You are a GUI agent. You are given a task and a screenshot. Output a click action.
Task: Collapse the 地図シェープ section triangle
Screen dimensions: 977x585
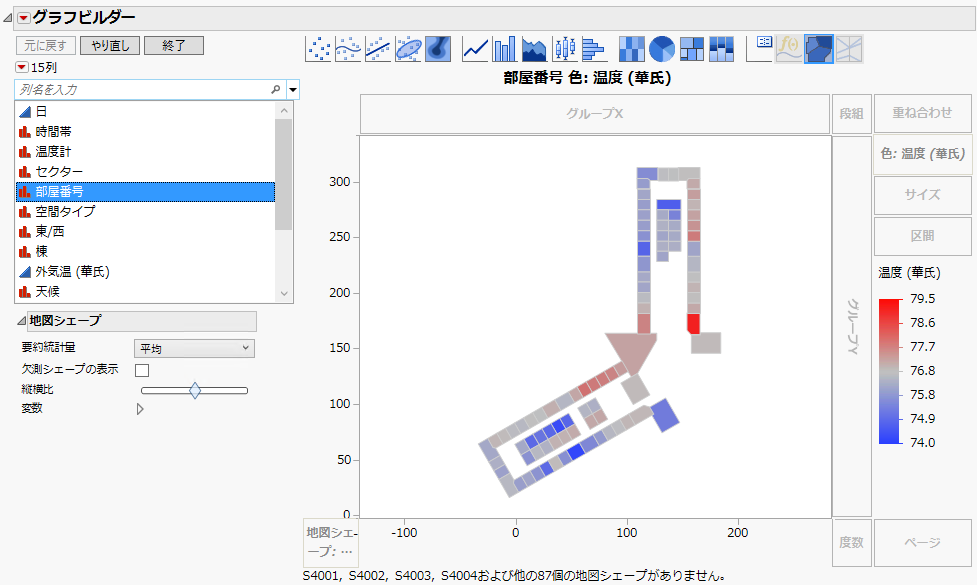click(22, 321)
